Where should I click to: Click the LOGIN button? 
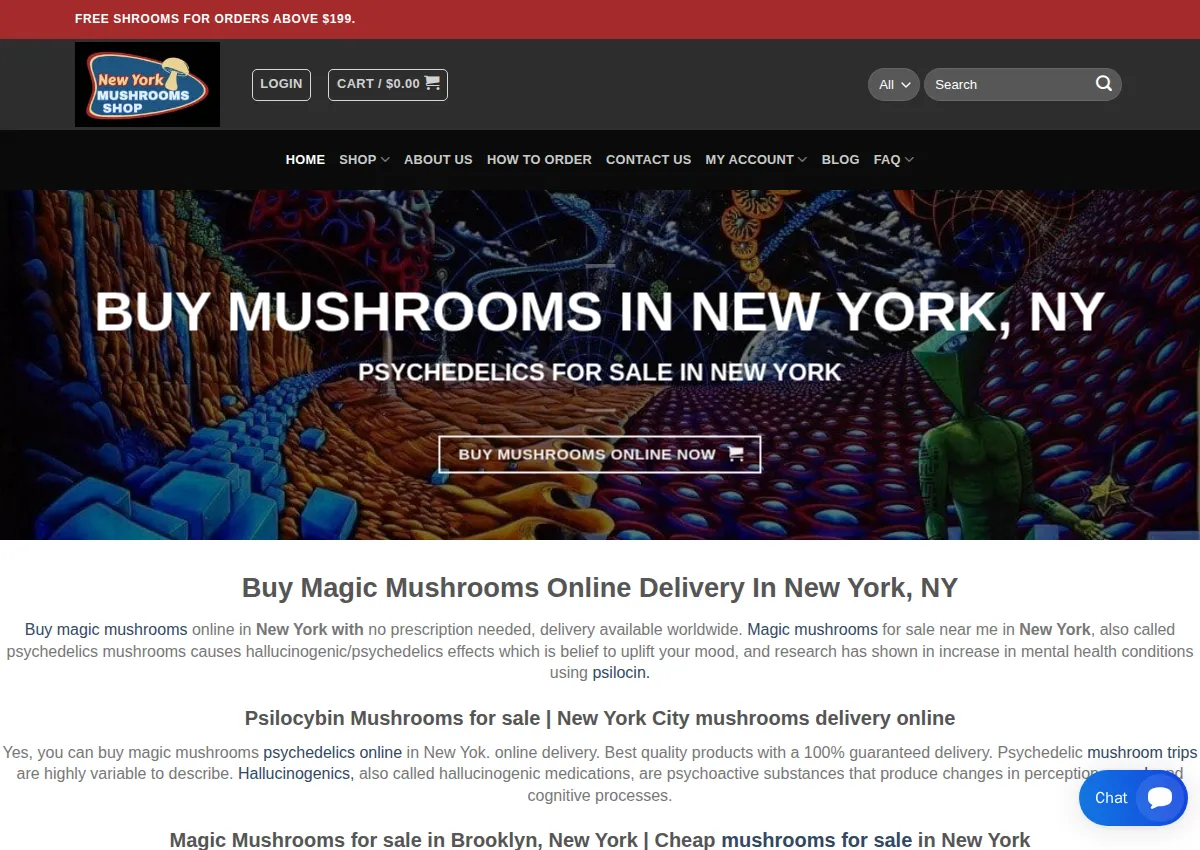click(x=281, y=84)
